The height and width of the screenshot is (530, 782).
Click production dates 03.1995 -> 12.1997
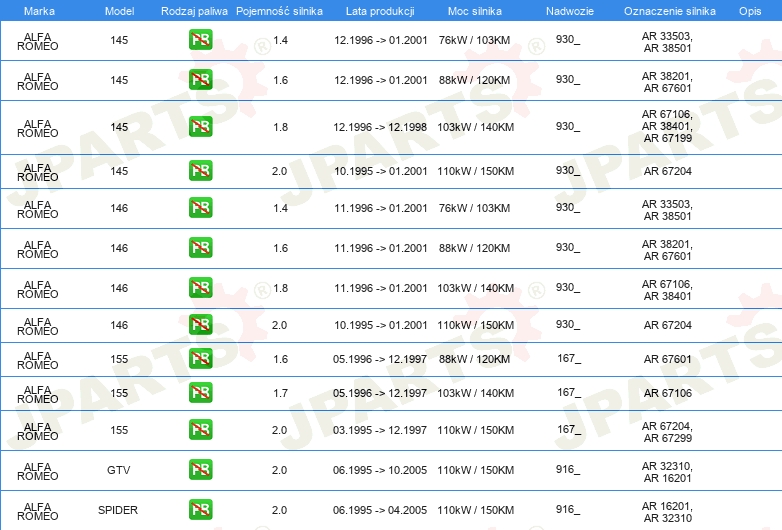pyautogui.click(x=380, y=430)
